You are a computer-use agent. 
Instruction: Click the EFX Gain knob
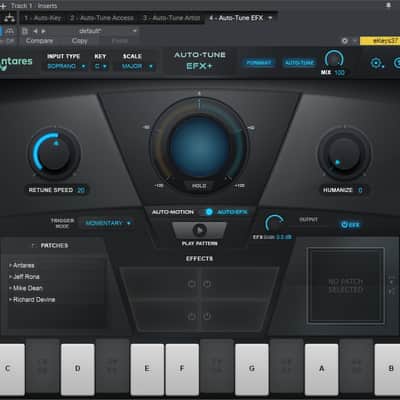pyautogui.click(x=274, y=223)
